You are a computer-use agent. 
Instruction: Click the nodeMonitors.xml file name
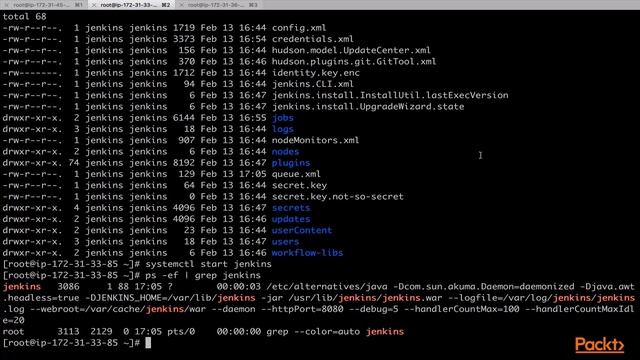click(316, 140)
